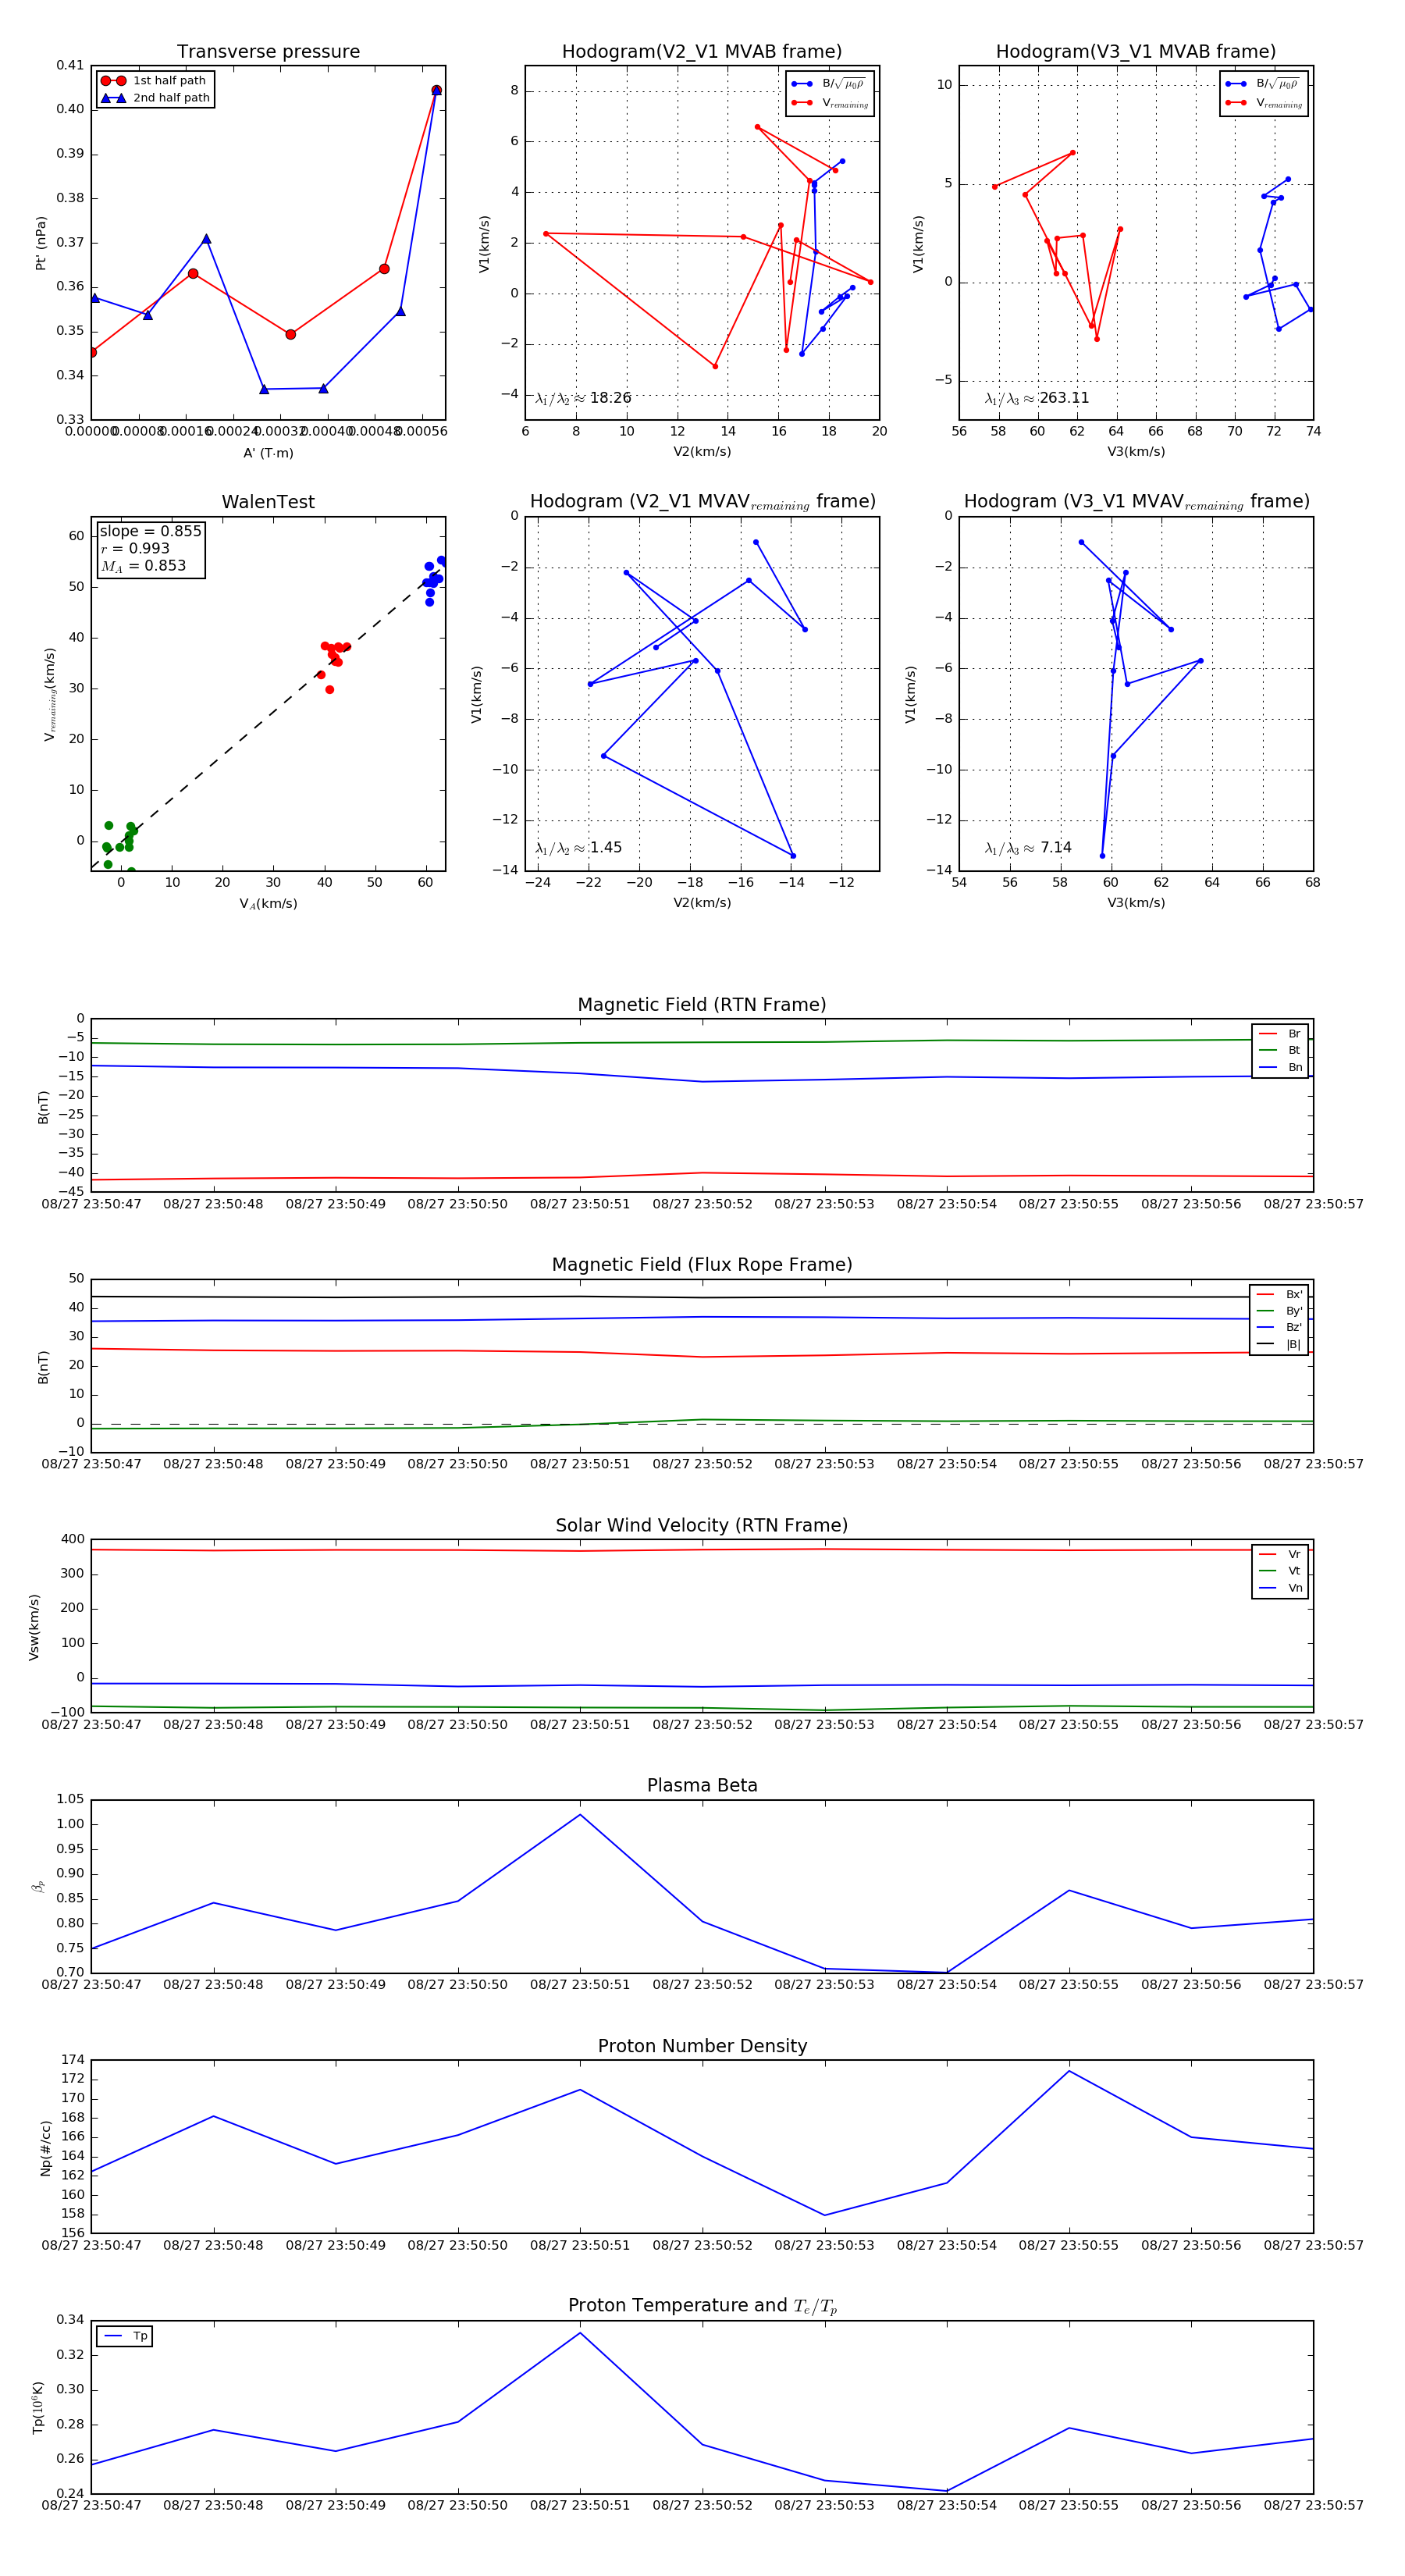Viewport: 1405px width, 2576px height.
Task: Click the Proton Temperature curve peak
Action: click(580, 2333)
